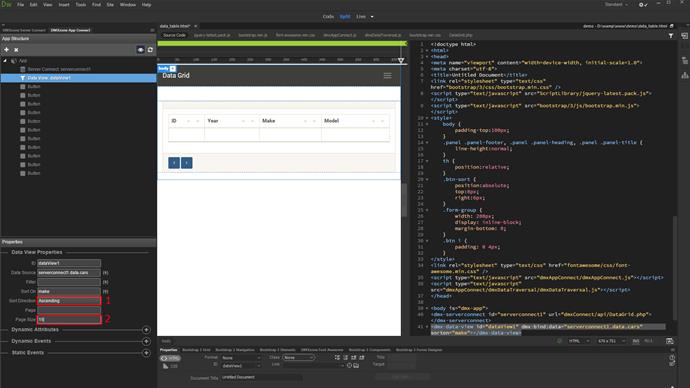This screenshot has height=388, width=690.
Task: Click the HTML mode toggle in Property inspector
Action: coord(170,359)
